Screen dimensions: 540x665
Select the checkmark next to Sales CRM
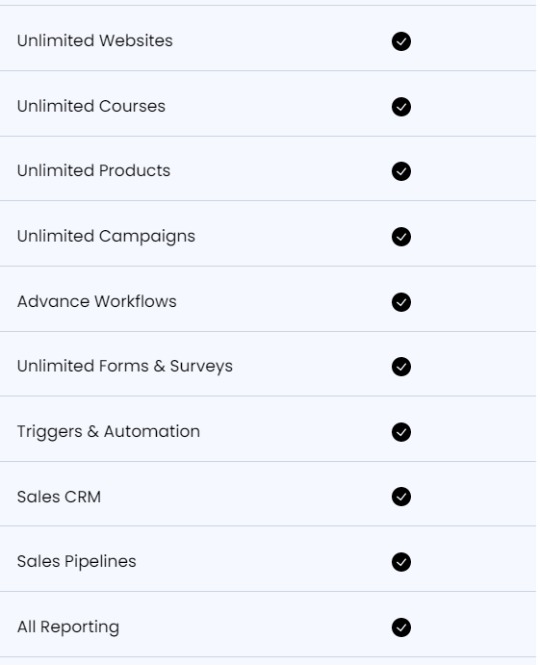401,497
